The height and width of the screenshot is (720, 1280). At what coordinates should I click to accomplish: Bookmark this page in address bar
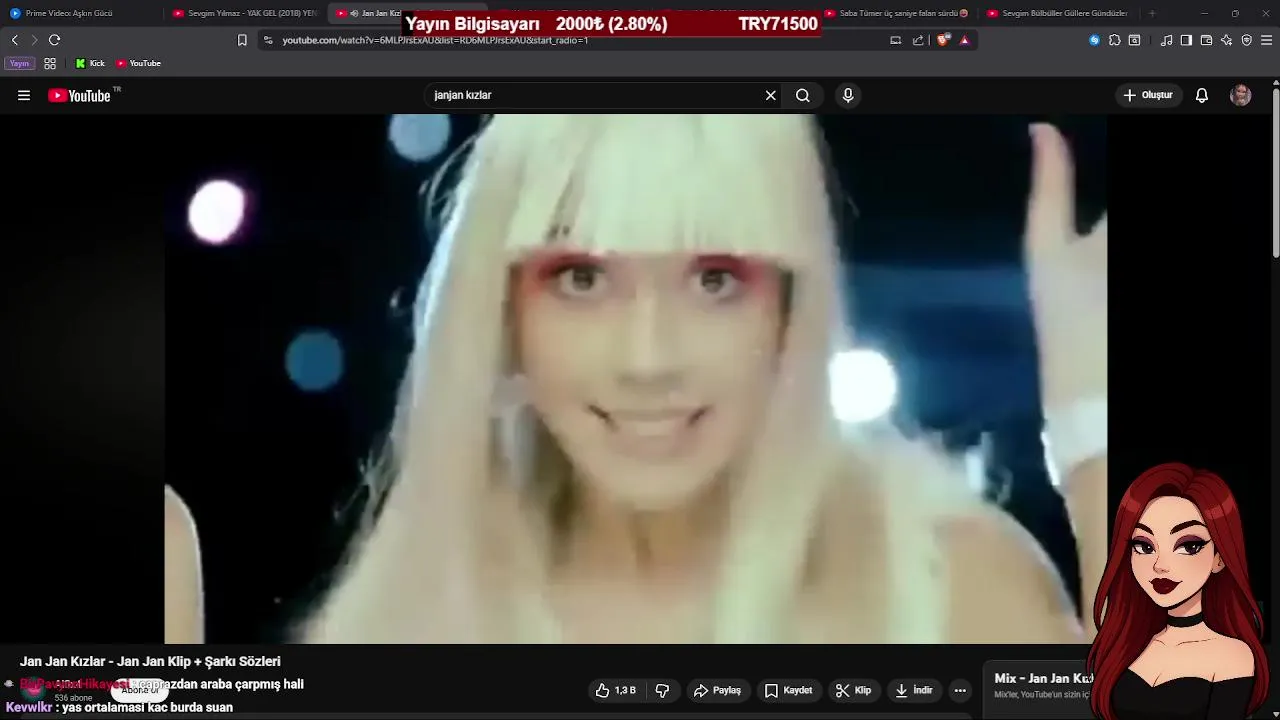click(x=242, y=40)
